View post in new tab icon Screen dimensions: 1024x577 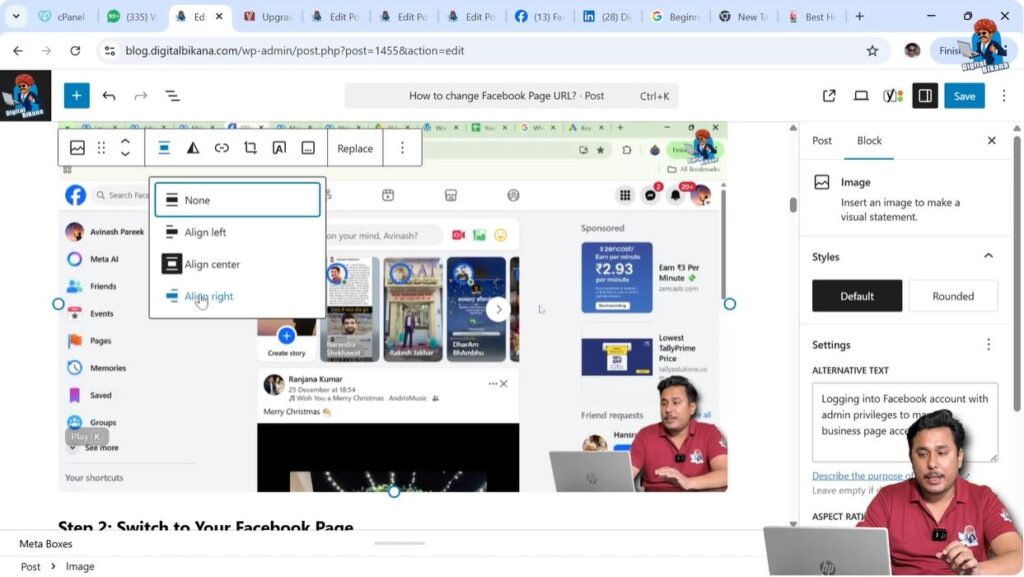pos(829,96)
